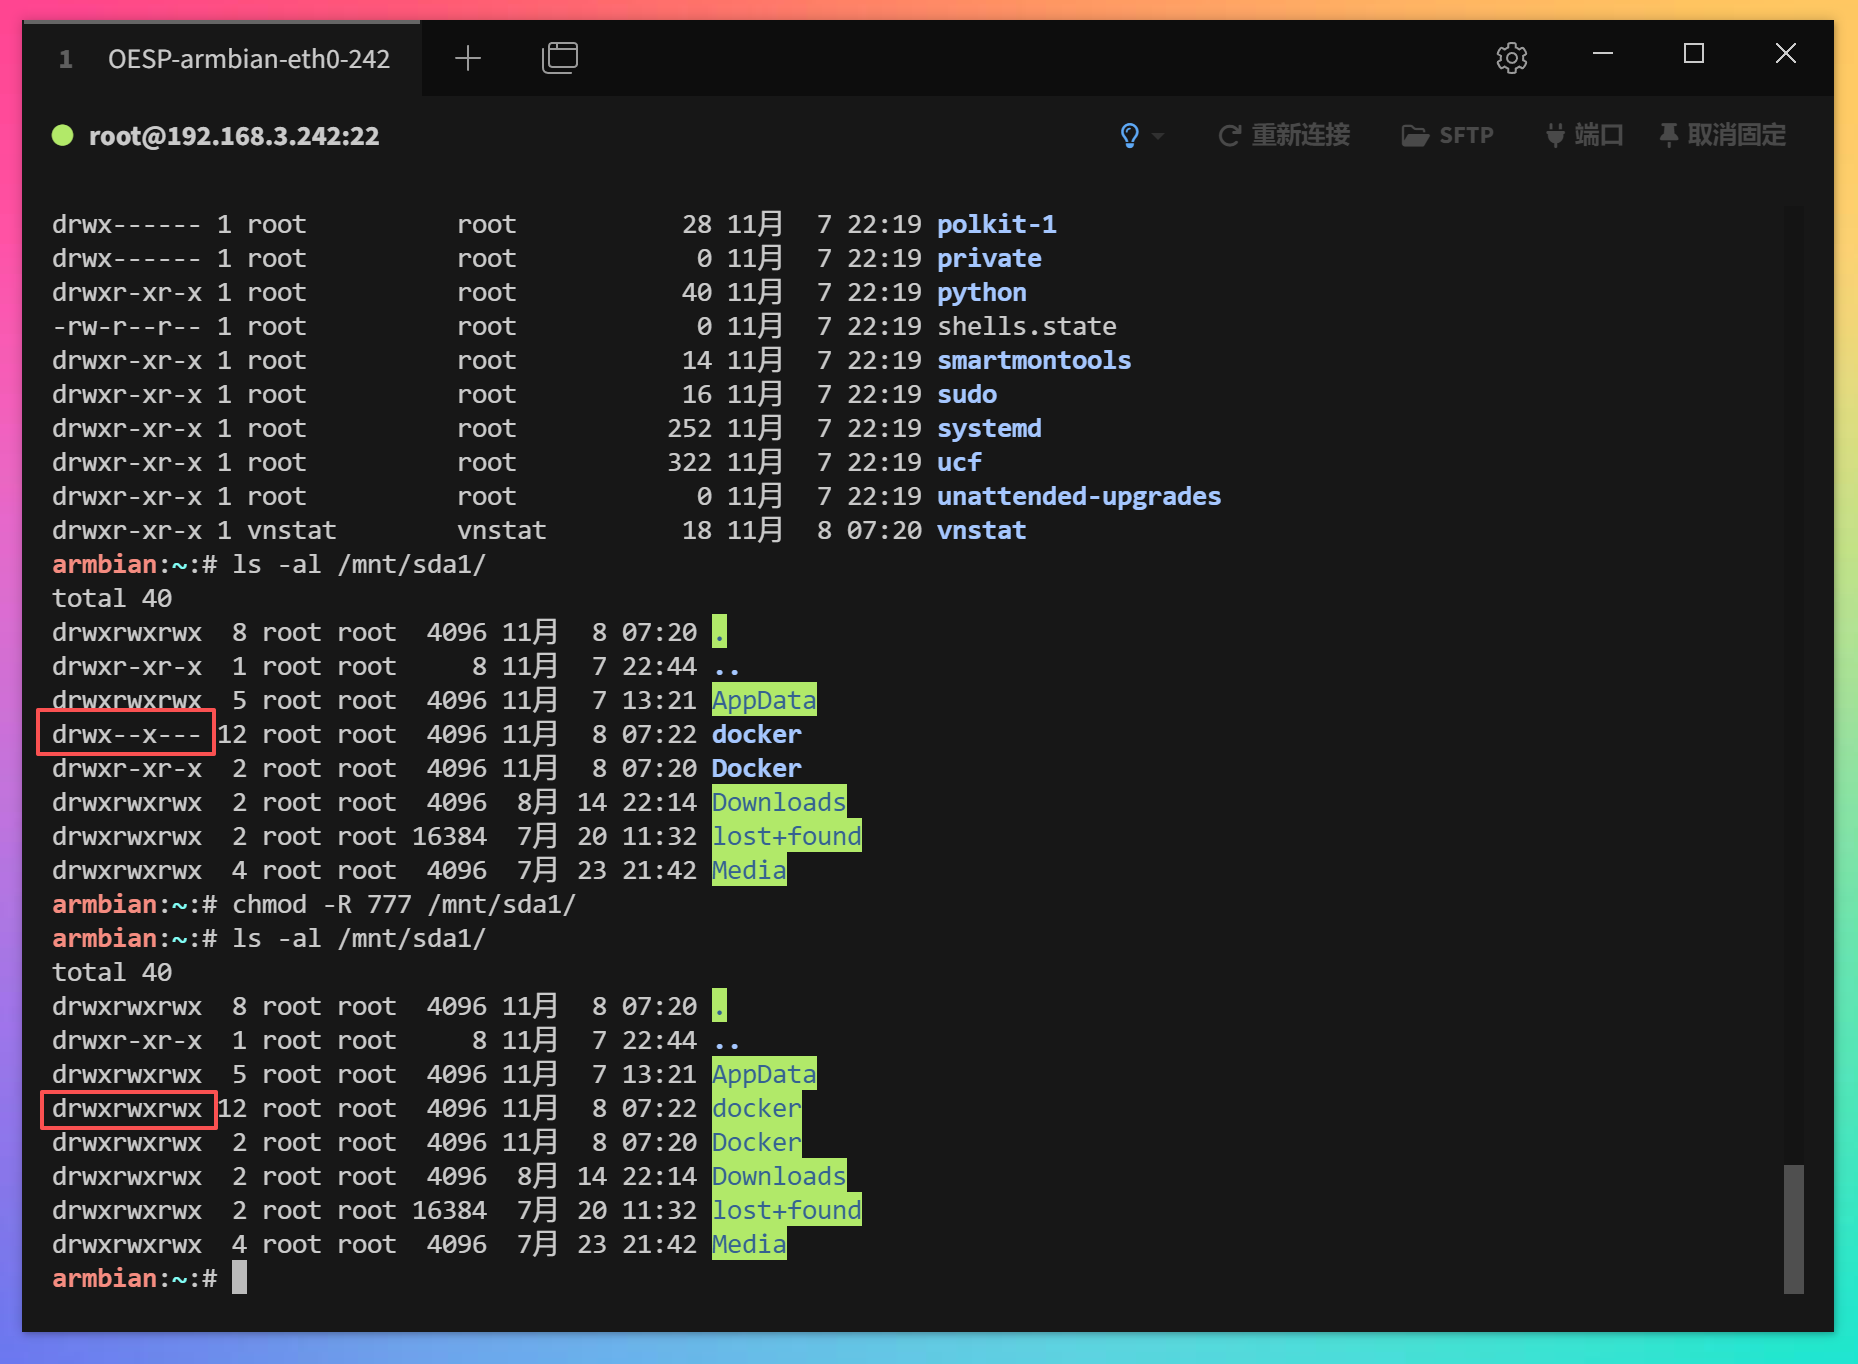
Task: Click the chmod -R 777 /mnt/sda1/ command line
Action: (x=403, y=904)
